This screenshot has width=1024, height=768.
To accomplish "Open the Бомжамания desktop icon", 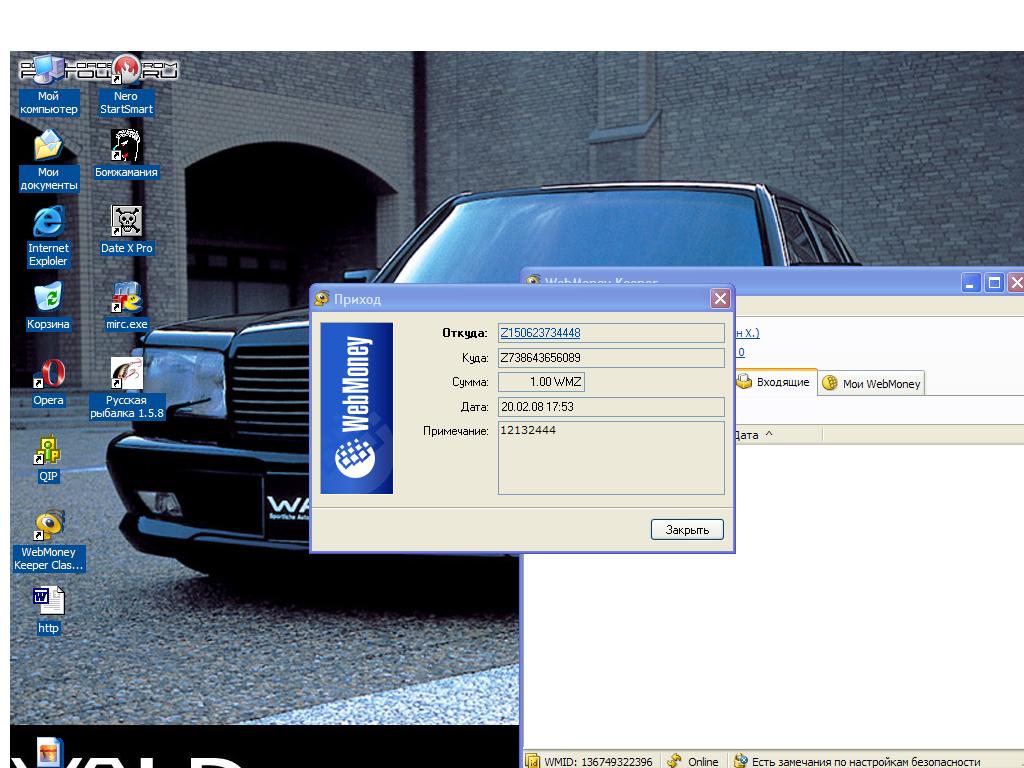I will (126, 147).
